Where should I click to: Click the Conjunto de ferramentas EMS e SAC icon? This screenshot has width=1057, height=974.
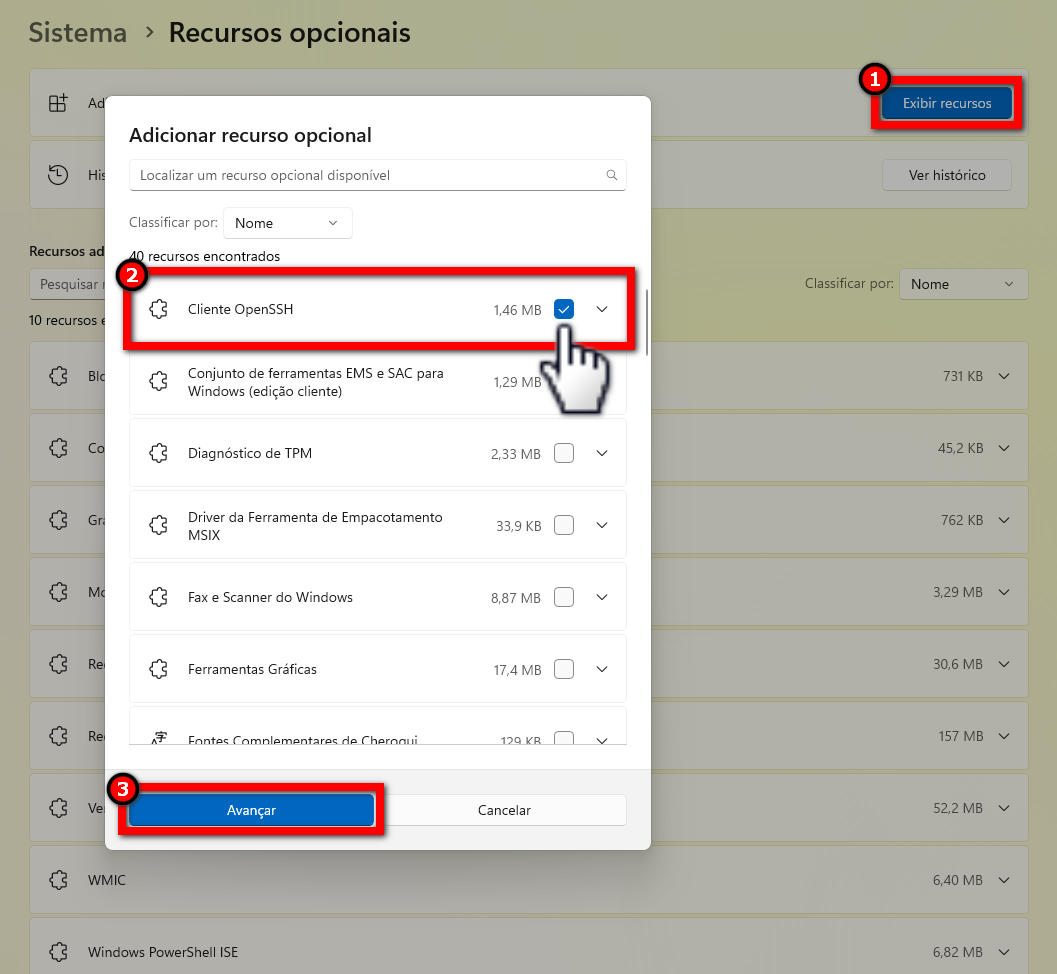coord(158,382)
